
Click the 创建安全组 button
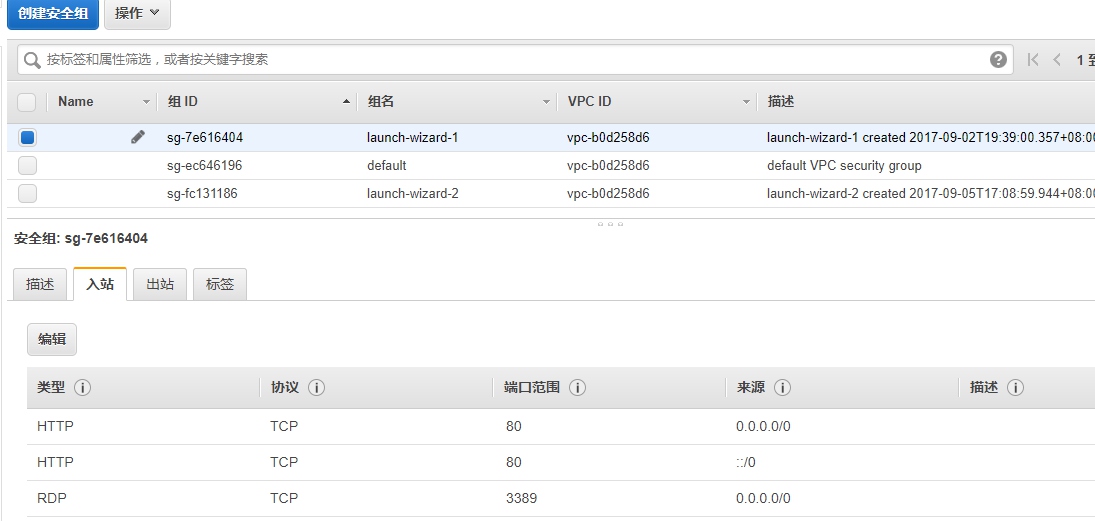pos(52,13)
